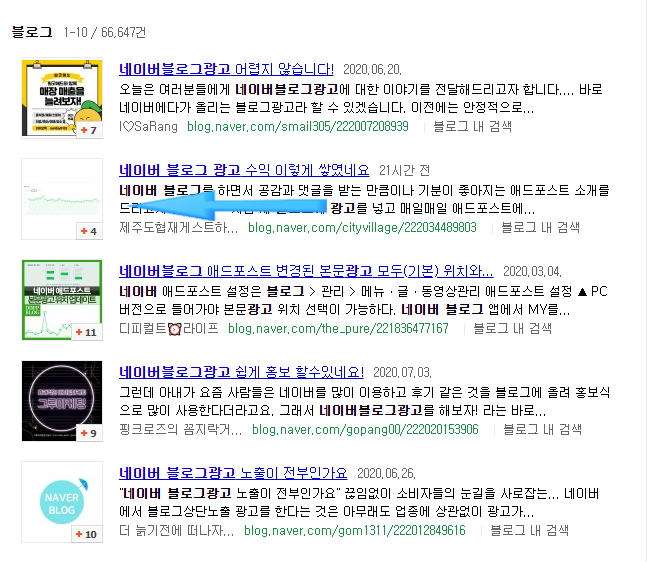Click the 블로그 section heading
This screenshot has width=647, height=564.
point(32,32)
